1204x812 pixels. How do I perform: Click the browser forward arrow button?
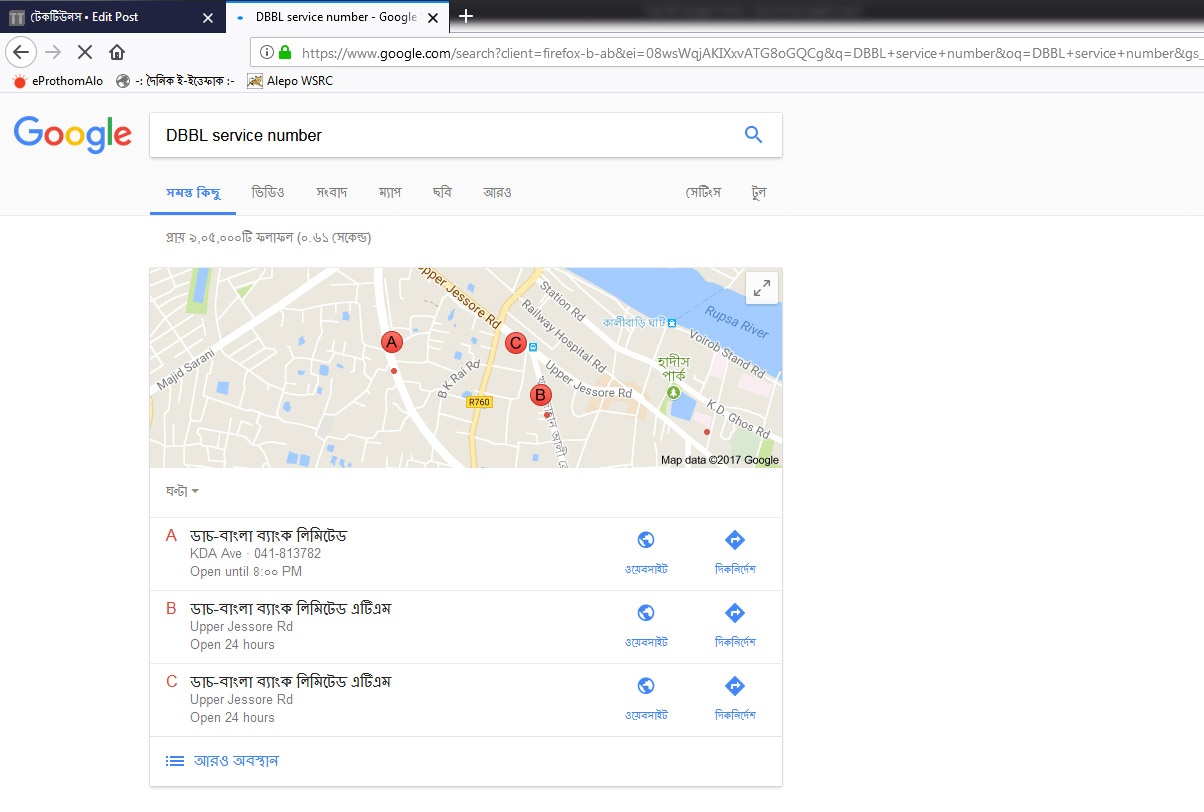(x=54, y=52)
